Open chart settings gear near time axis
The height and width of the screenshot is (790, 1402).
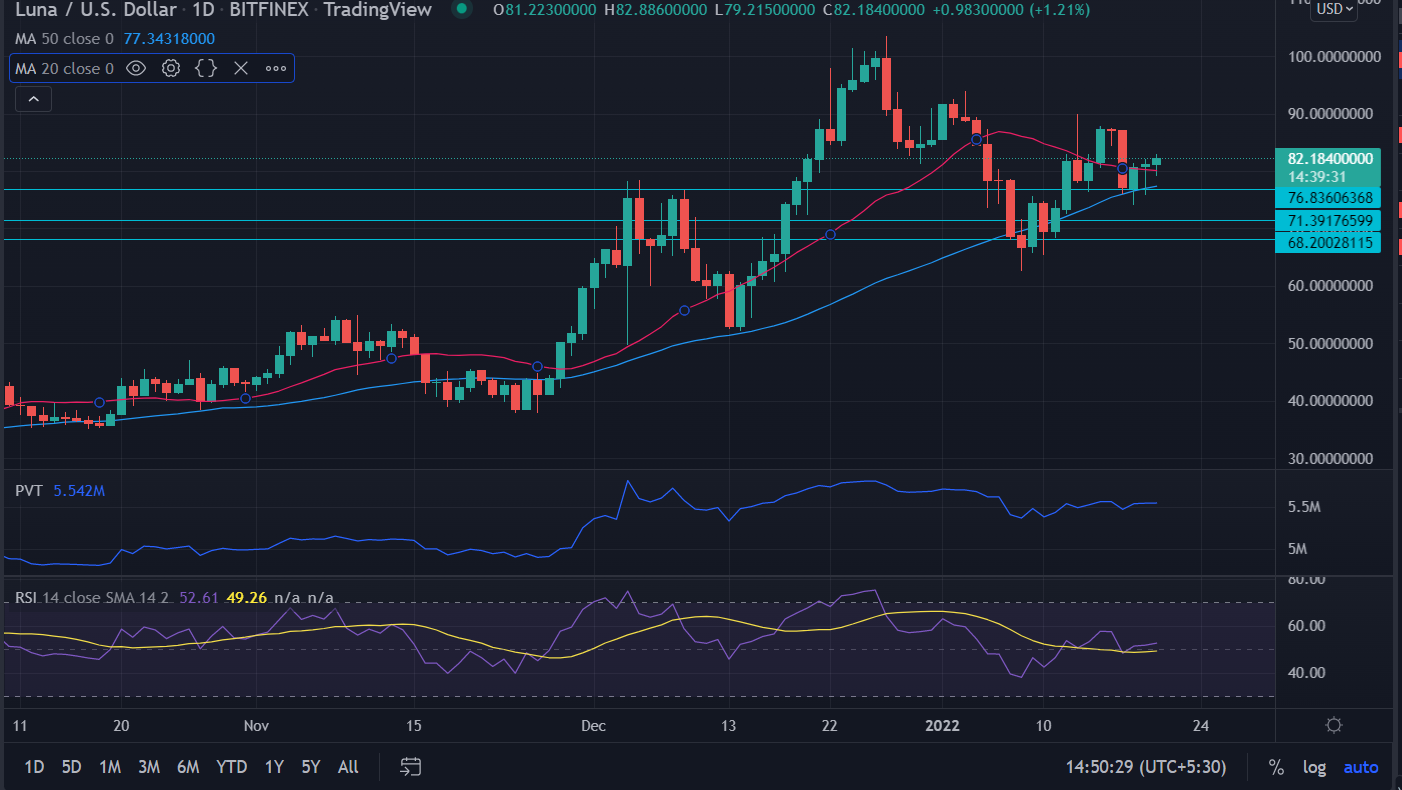(1333, 725)
